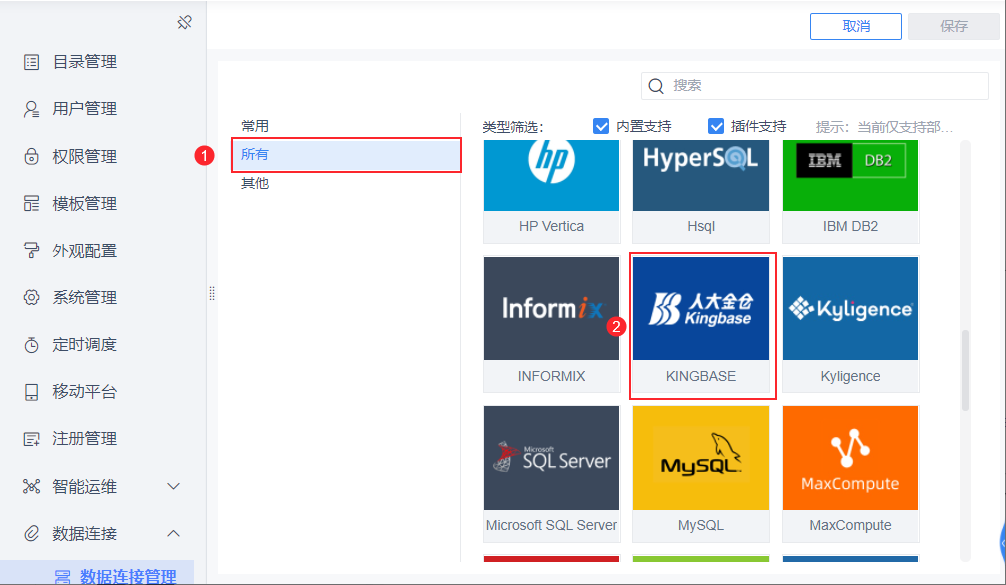Choose the IBM DB2 database tile

[850, 191]
